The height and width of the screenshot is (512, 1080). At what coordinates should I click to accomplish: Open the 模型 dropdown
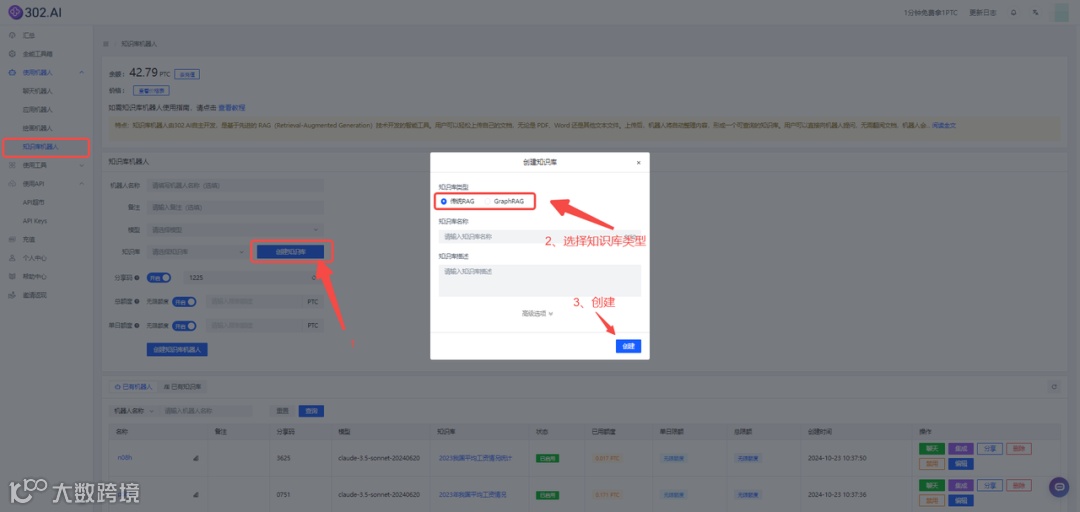click(x=236, y=229)
